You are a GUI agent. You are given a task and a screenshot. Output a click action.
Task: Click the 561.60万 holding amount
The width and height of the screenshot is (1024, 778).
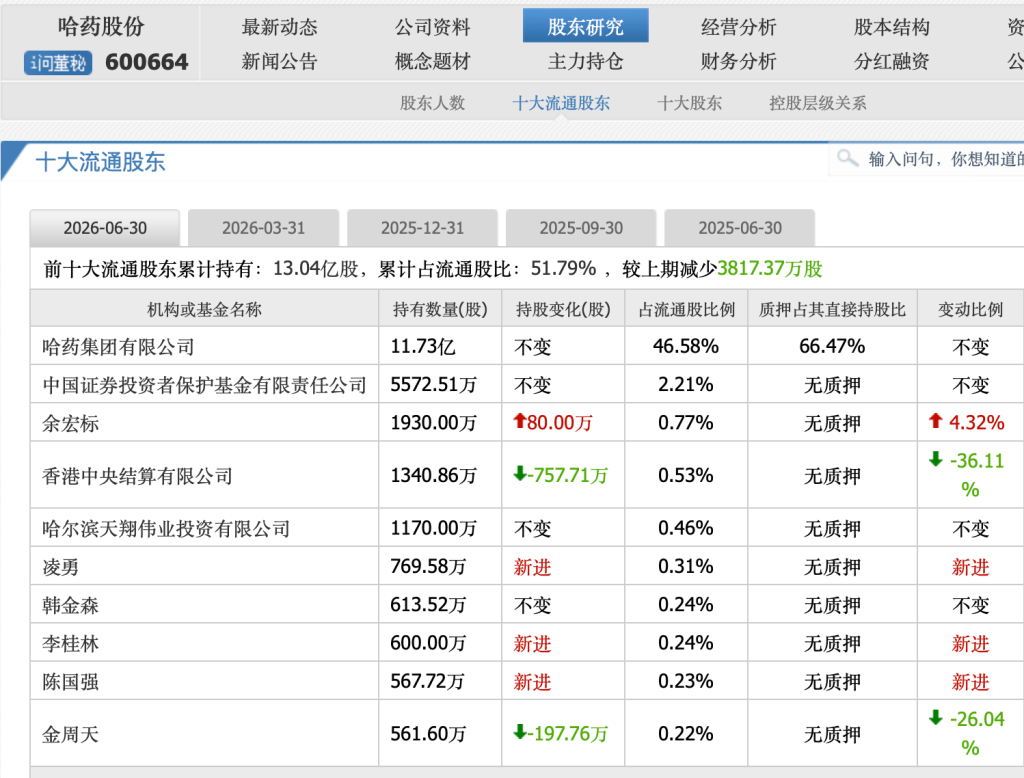point(428,734)
